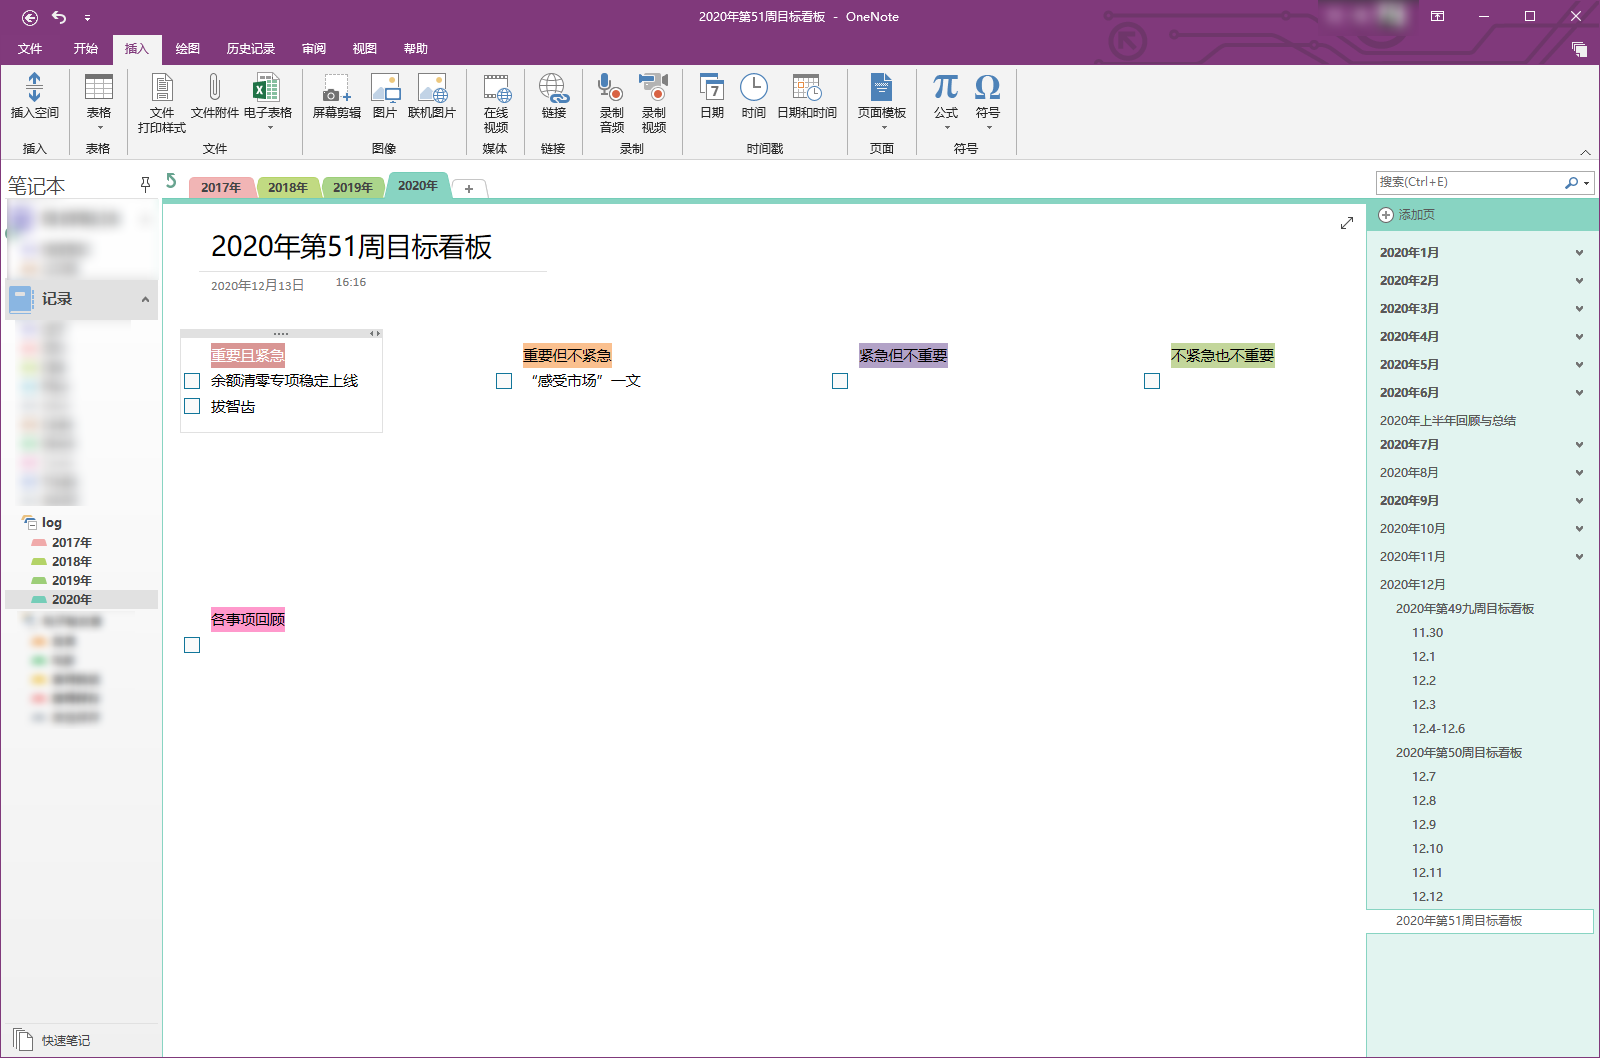Viewport: 1600px width, 1058px height.
Task: Toggle the 2020年6月 page group chevron
Action: (1579, 393)
